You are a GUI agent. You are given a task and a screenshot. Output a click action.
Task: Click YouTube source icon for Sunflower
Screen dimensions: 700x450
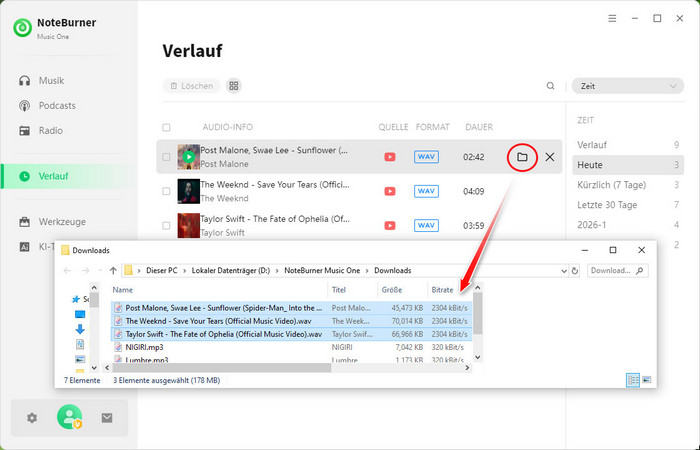(390, 157)
